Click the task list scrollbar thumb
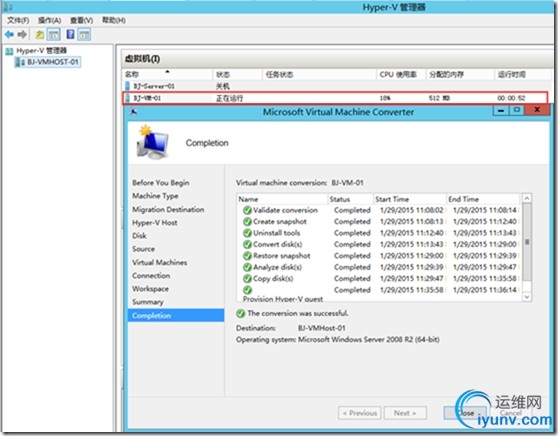This screenshot has height=436, width=558. (527, 242)
